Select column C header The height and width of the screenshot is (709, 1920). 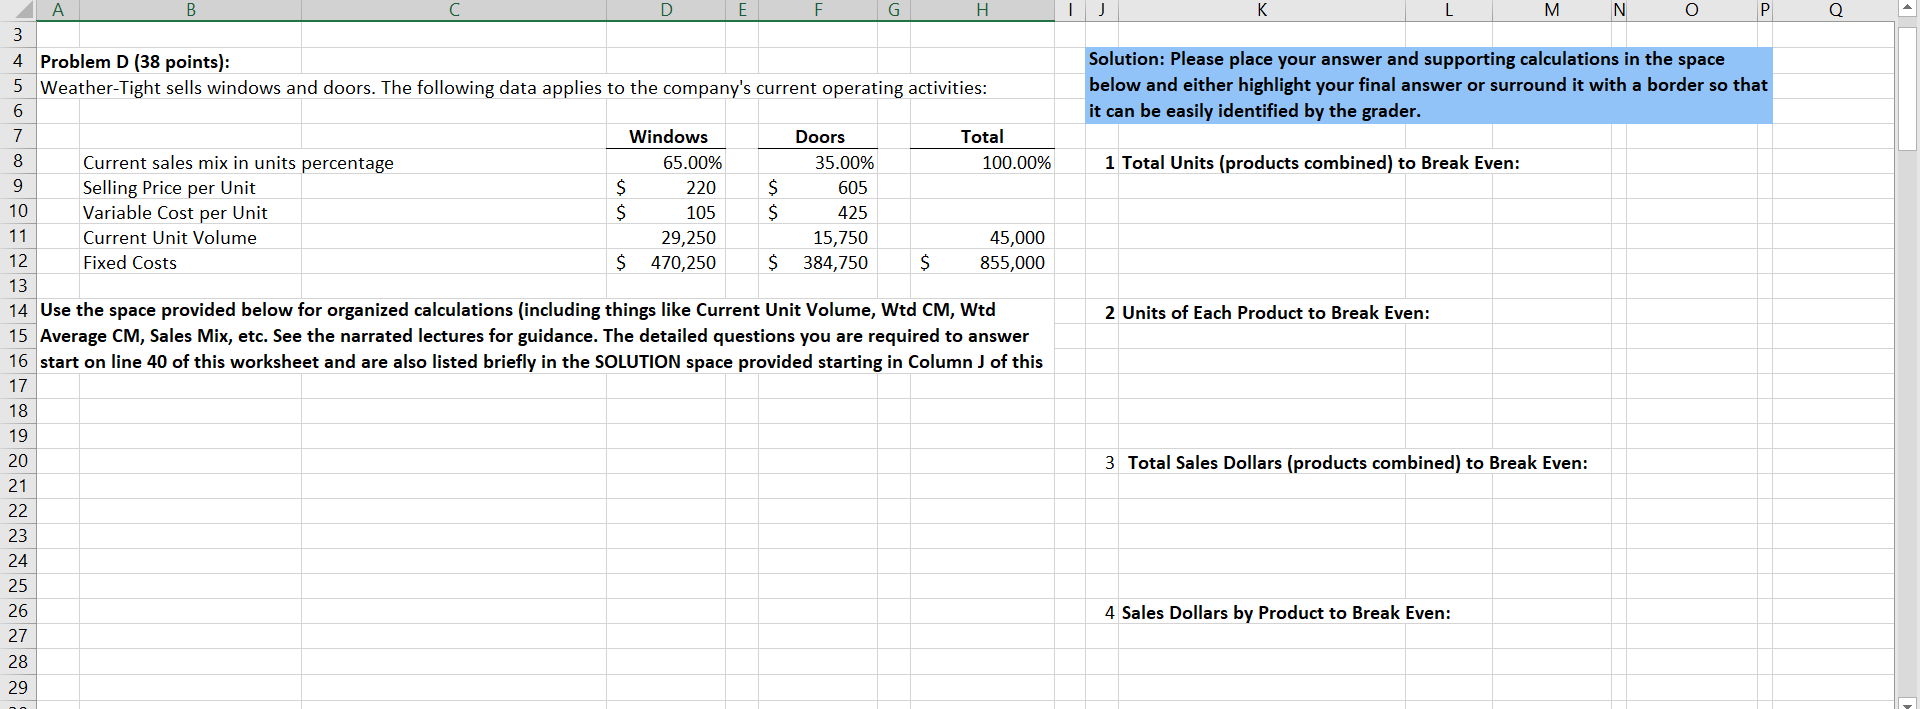[x=454, y=10]
